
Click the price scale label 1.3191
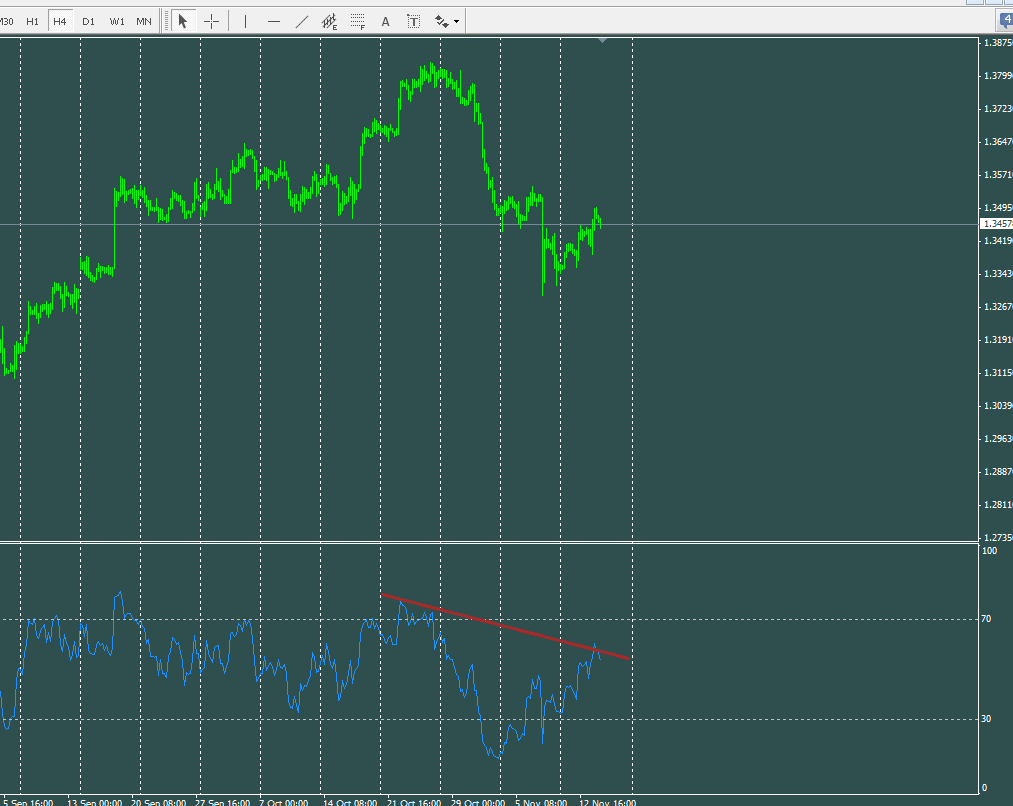[997, 340]
